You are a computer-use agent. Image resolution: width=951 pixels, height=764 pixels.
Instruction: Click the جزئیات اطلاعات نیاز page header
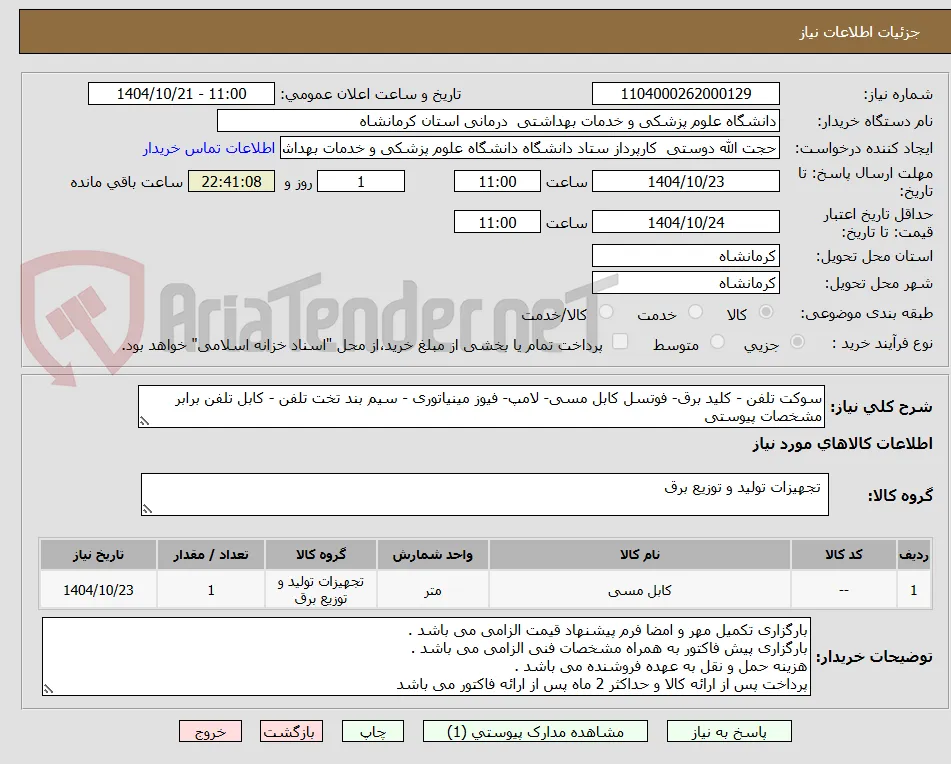tap(859, 32)
